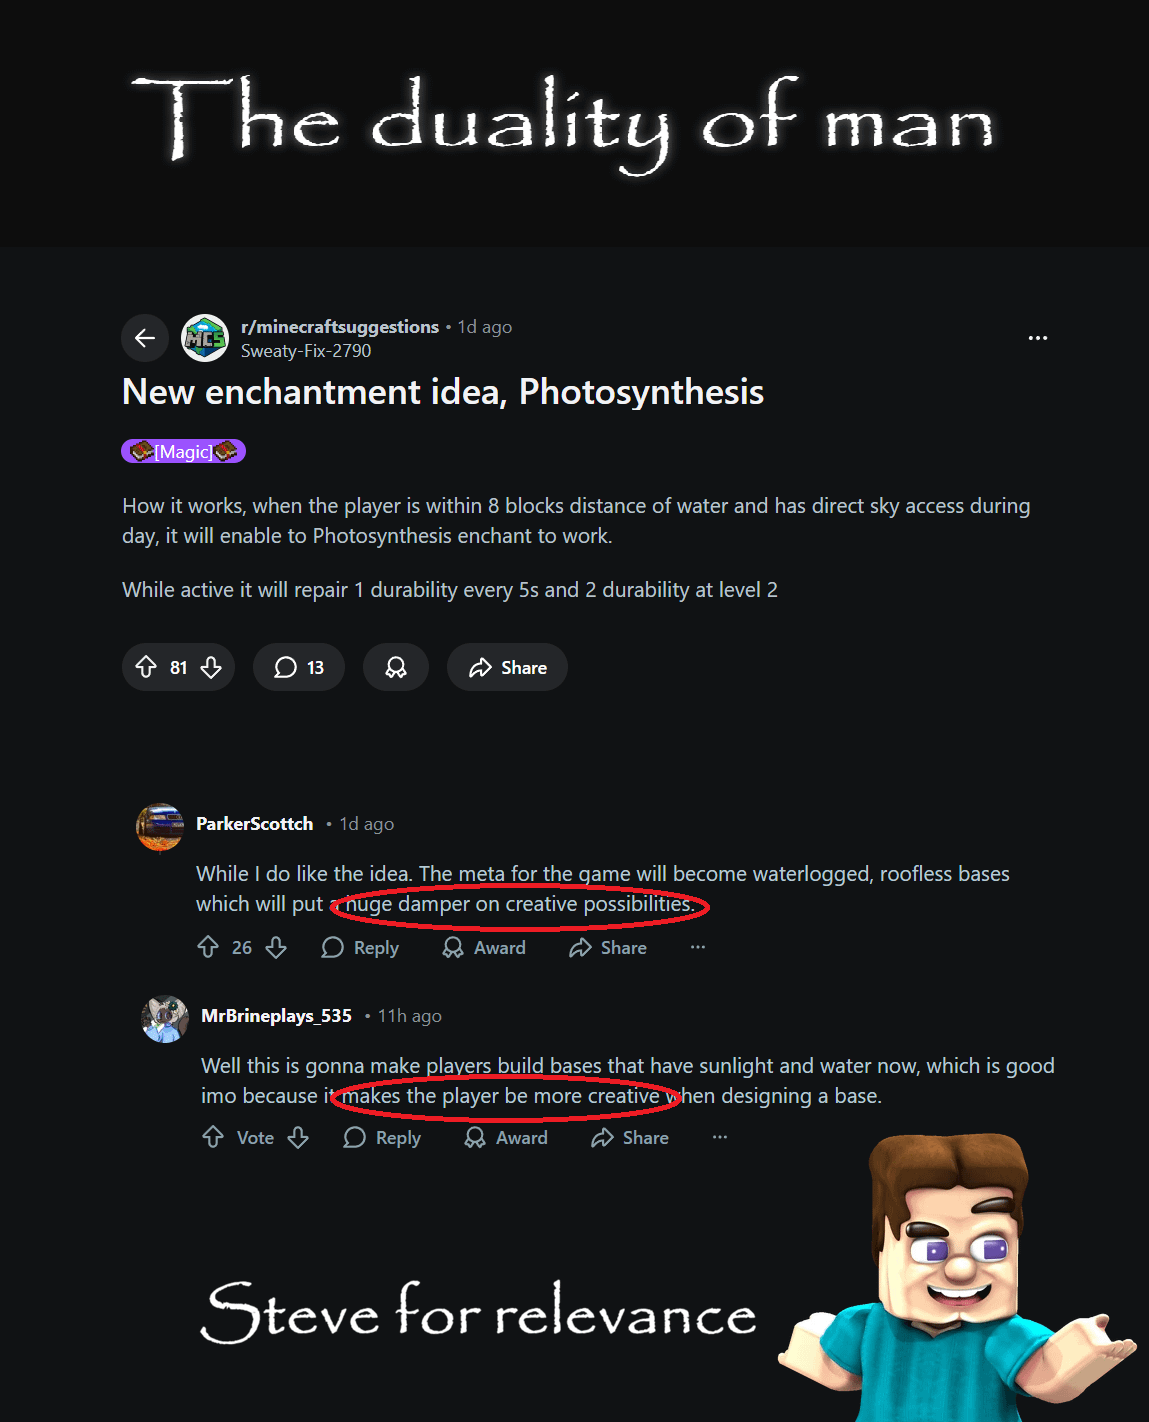Open the post's 13 comments
The height and width of the screenshot is (1422, 1149).
click(x=299, y=667)
